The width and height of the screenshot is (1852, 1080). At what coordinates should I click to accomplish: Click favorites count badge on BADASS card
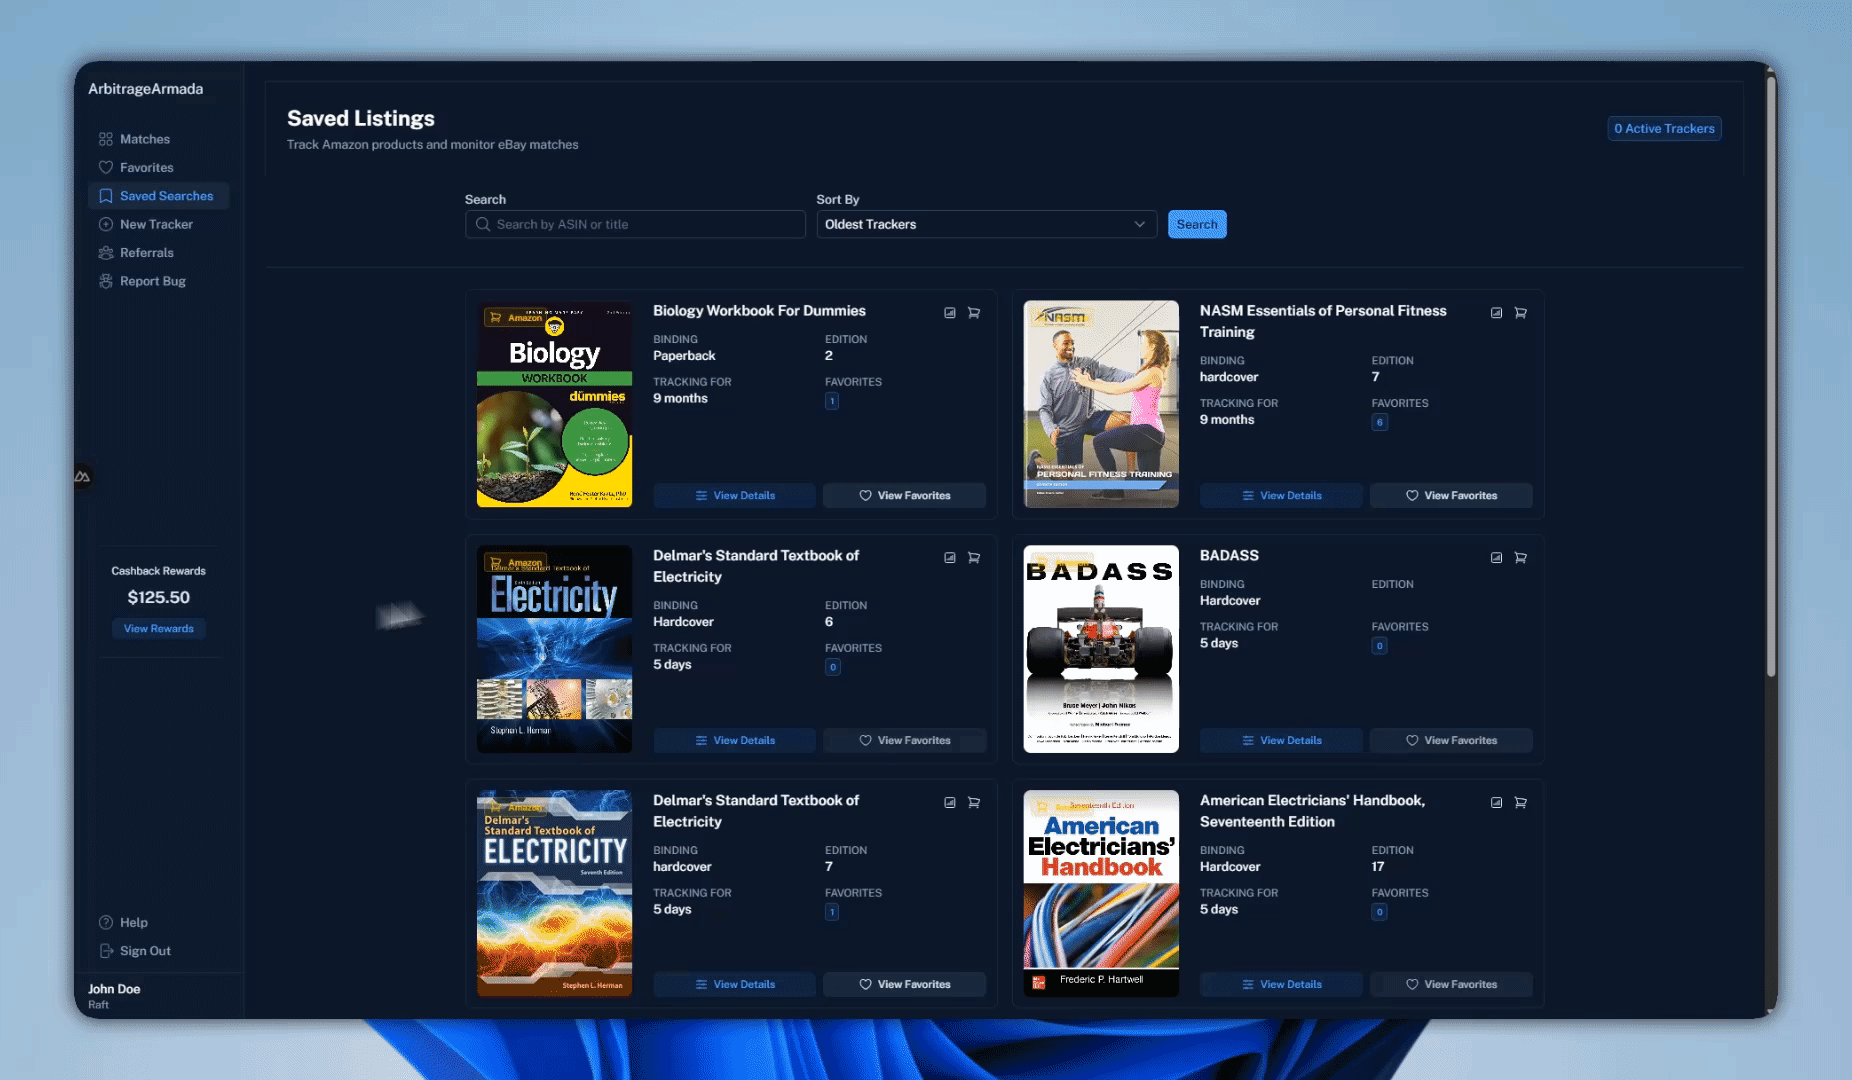[1379, 646]
